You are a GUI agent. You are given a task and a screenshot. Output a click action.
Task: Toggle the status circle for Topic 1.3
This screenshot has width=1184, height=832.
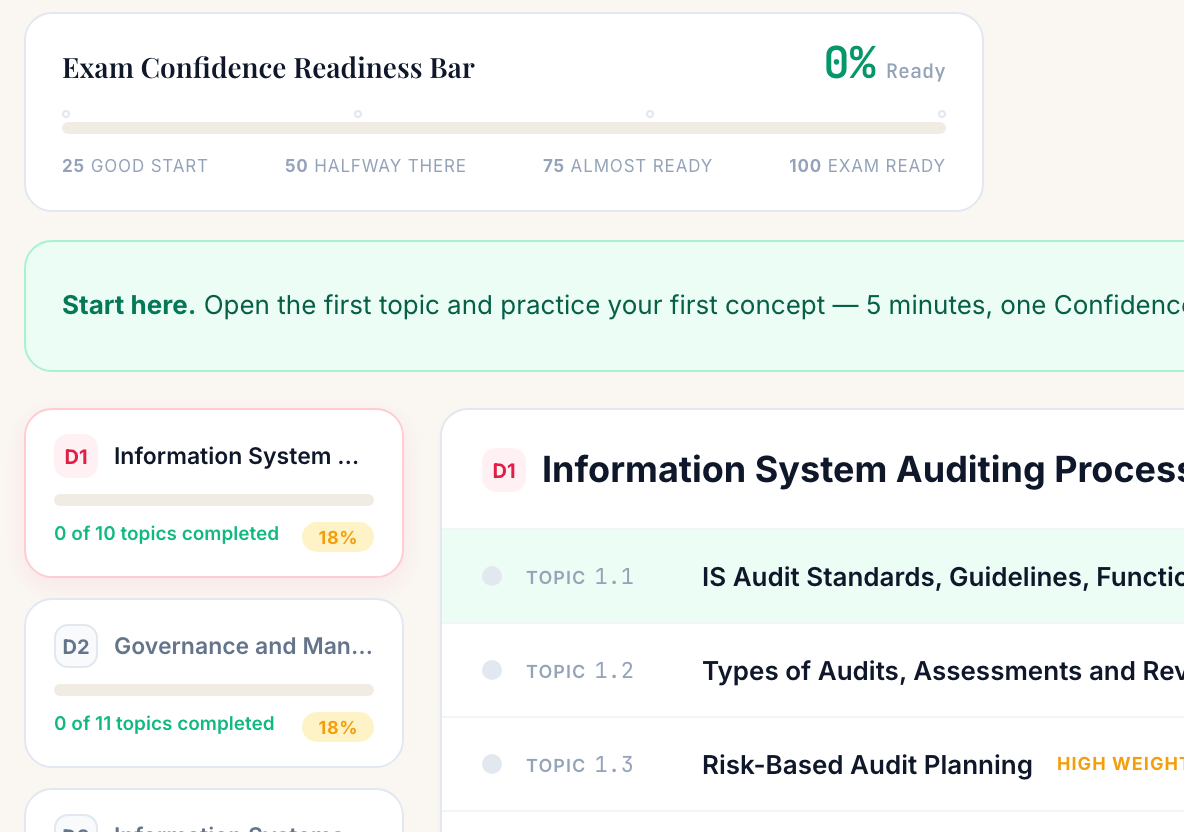click(492, 764)
